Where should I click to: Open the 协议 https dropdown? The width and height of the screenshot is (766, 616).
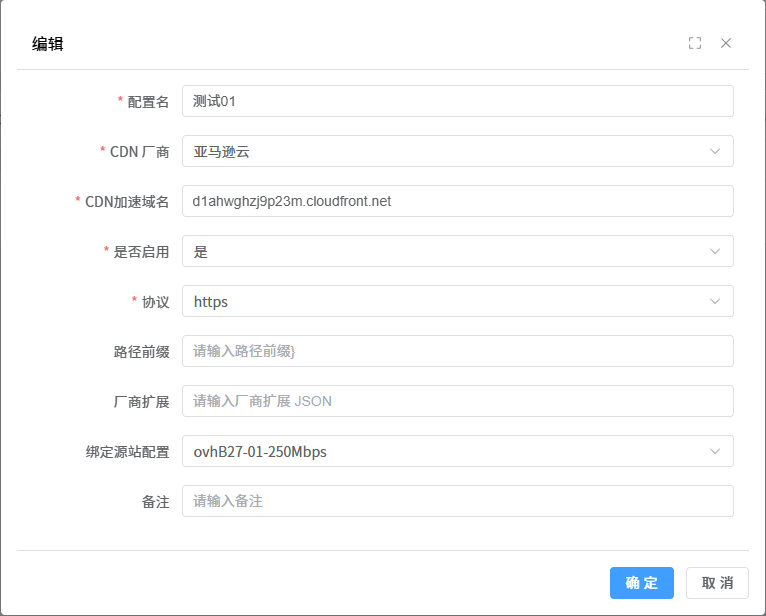pyautogui.click(x=458, y=301)
